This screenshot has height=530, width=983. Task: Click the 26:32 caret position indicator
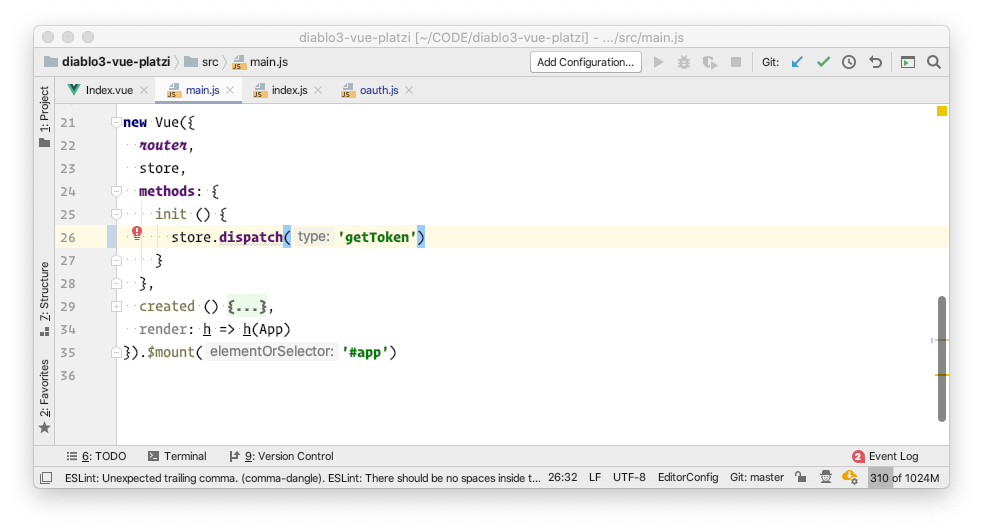coord(562,477)
